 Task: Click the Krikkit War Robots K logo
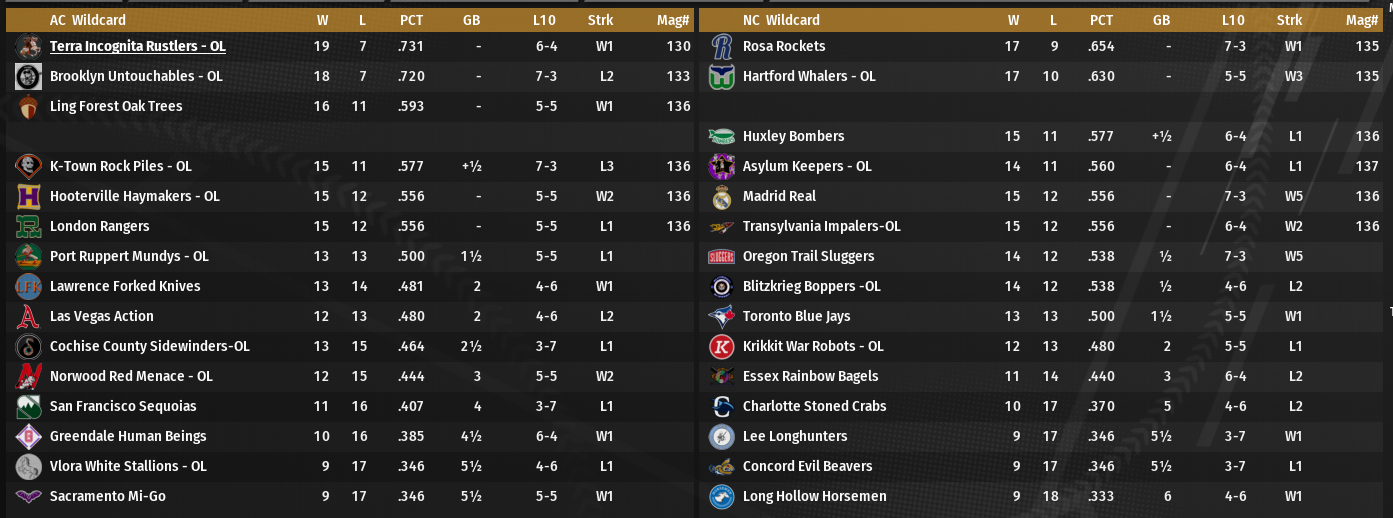721,346
